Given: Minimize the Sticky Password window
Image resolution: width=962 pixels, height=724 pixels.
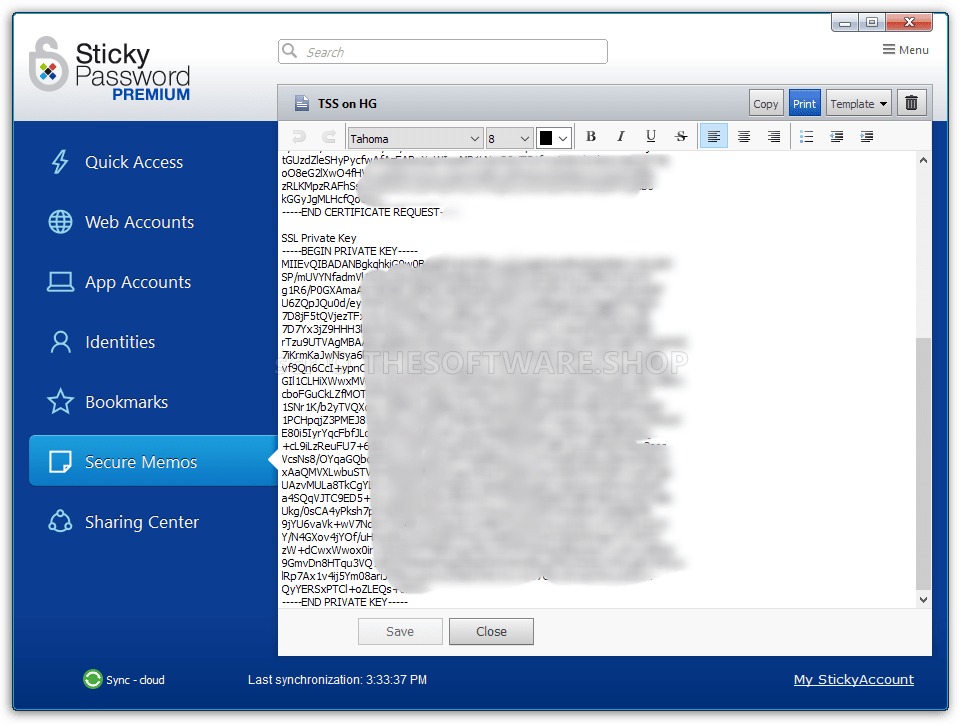Looking at the screenshot, I should tap(845, 23).
